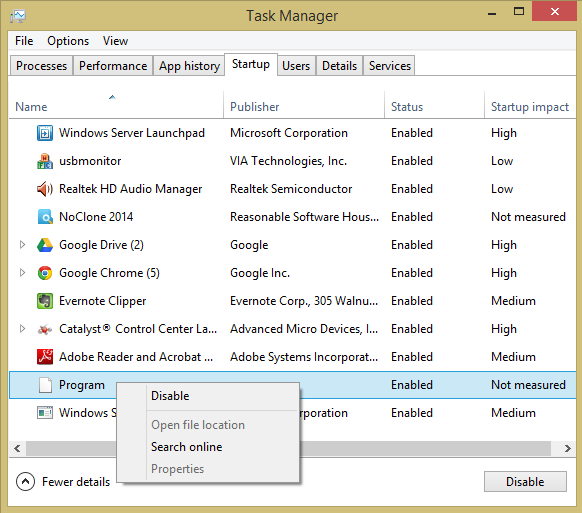The width and height of the screenshot is (582, 513).
Task: Click High impact in the Google Chrome row
Action: (504, 273)
